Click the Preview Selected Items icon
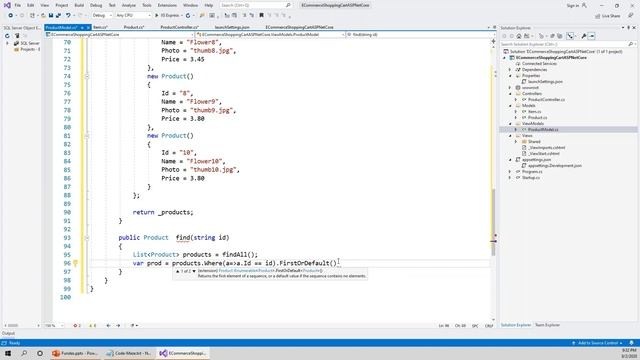Image resolution: width=640 pixels, height=360 pixels. coord(592,36)
